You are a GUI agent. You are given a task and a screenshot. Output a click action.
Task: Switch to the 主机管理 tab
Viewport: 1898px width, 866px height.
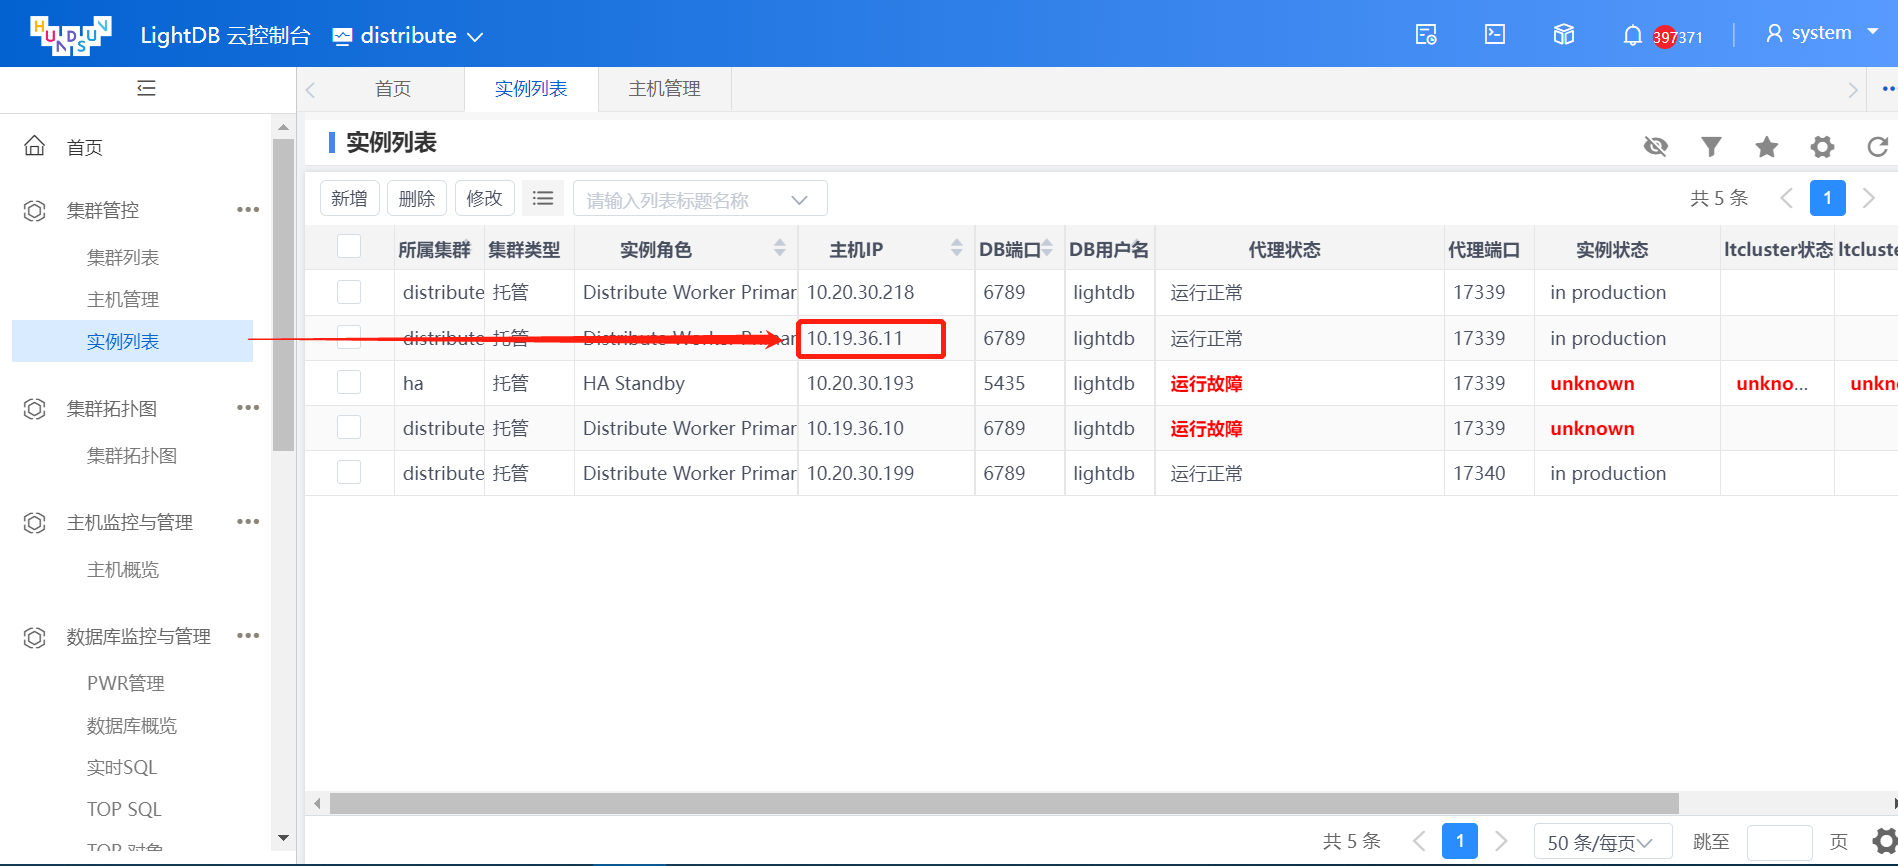pos(665,89)
